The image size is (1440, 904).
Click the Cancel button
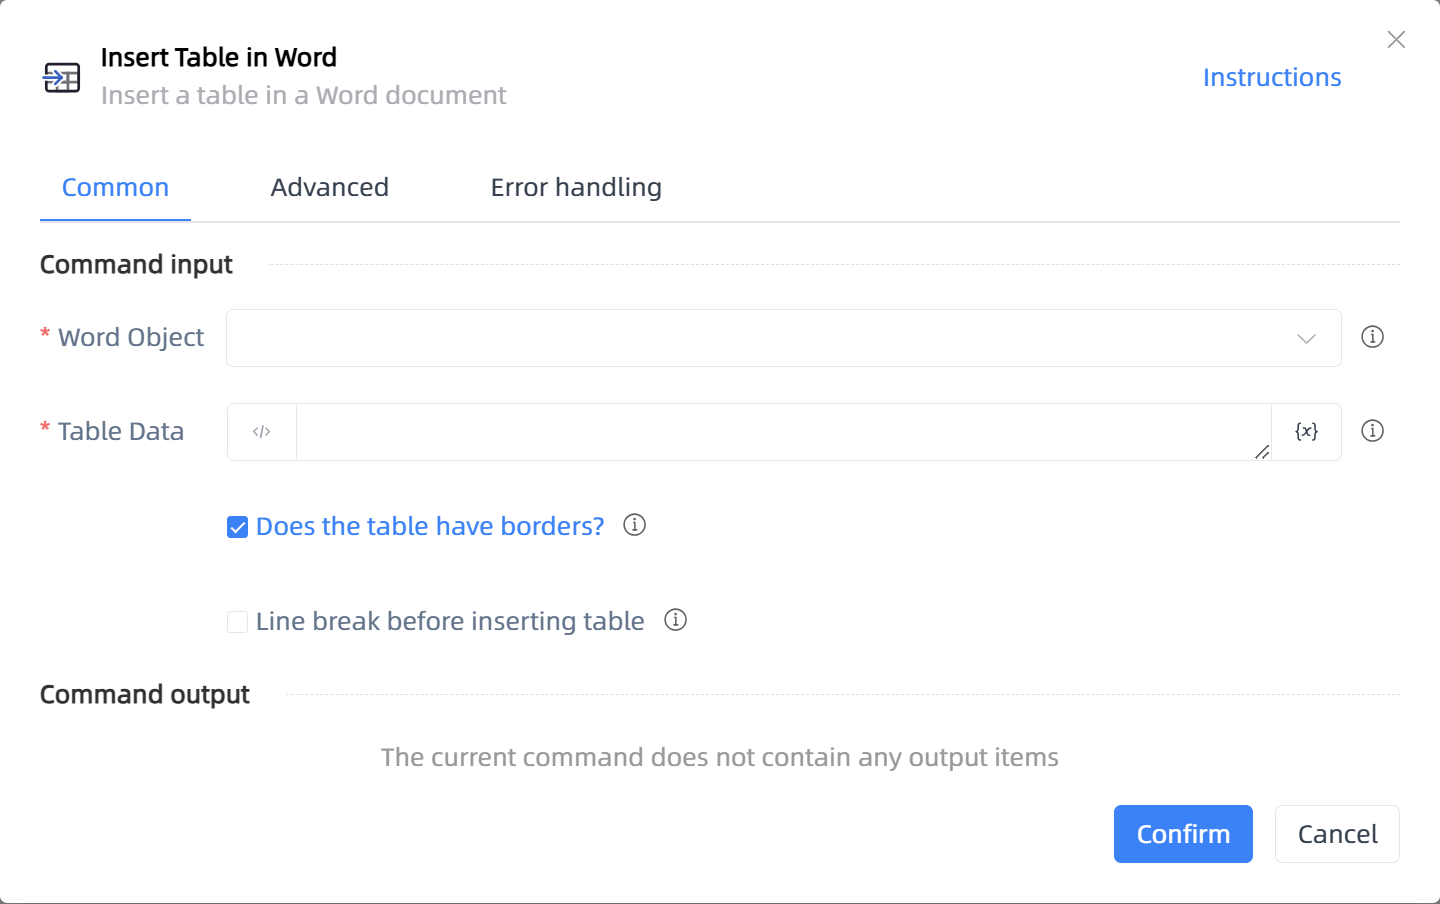1337,834
